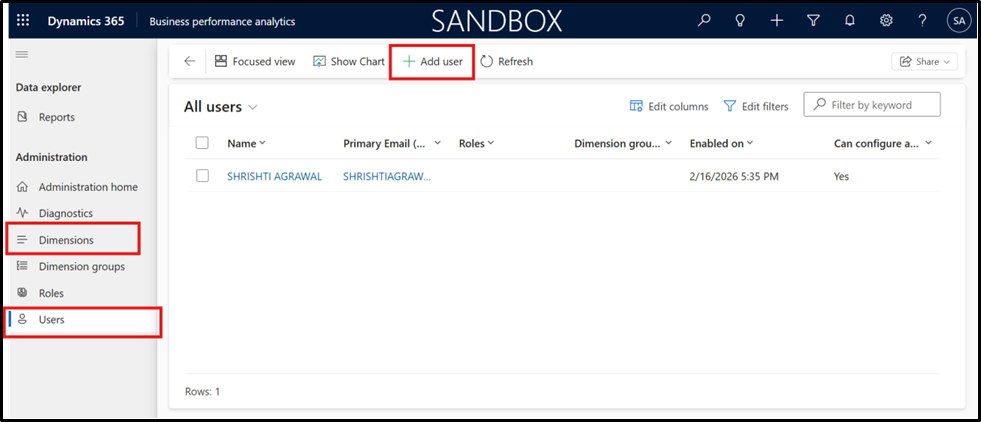This screenshot has width=981, height=422.
Task: Open Dimension groups in sidebar
Action: [80, 266]
